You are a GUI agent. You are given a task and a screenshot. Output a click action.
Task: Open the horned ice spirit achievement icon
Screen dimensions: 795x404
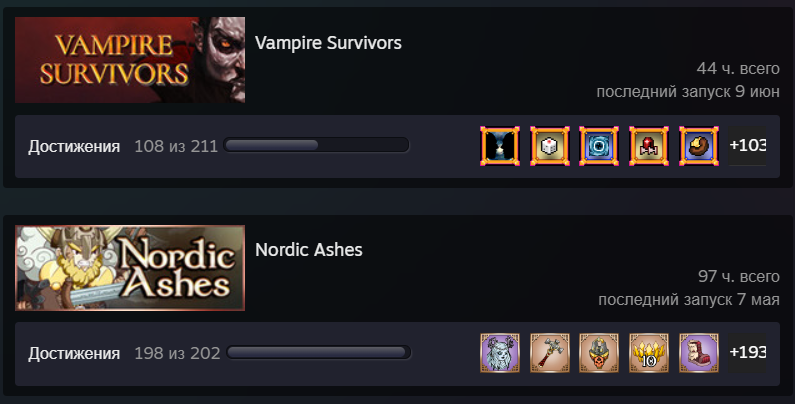pyautogui.click(x=499, y=353)
